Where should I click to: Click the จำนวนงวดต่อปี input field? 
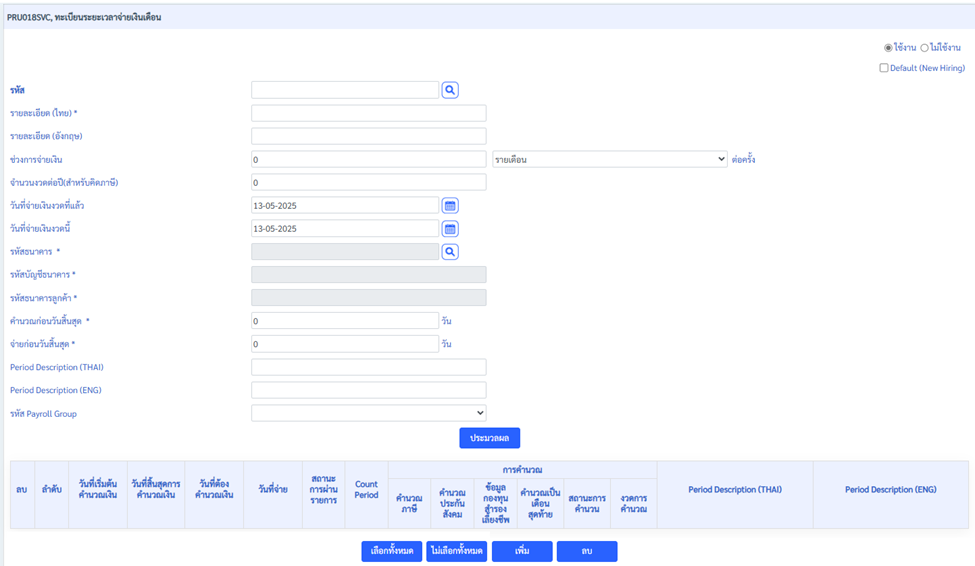click(368, 182)
